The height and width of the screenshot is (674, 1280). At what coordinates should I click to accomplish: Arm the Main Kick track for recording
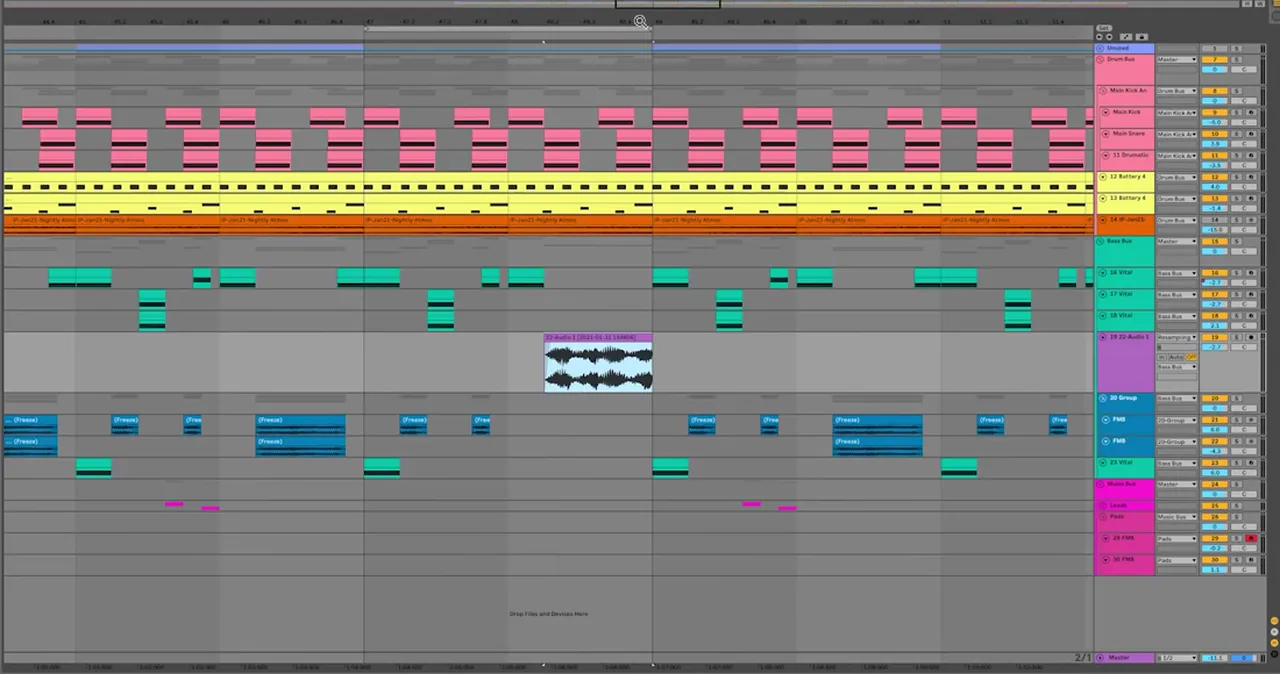(1251, 112)
